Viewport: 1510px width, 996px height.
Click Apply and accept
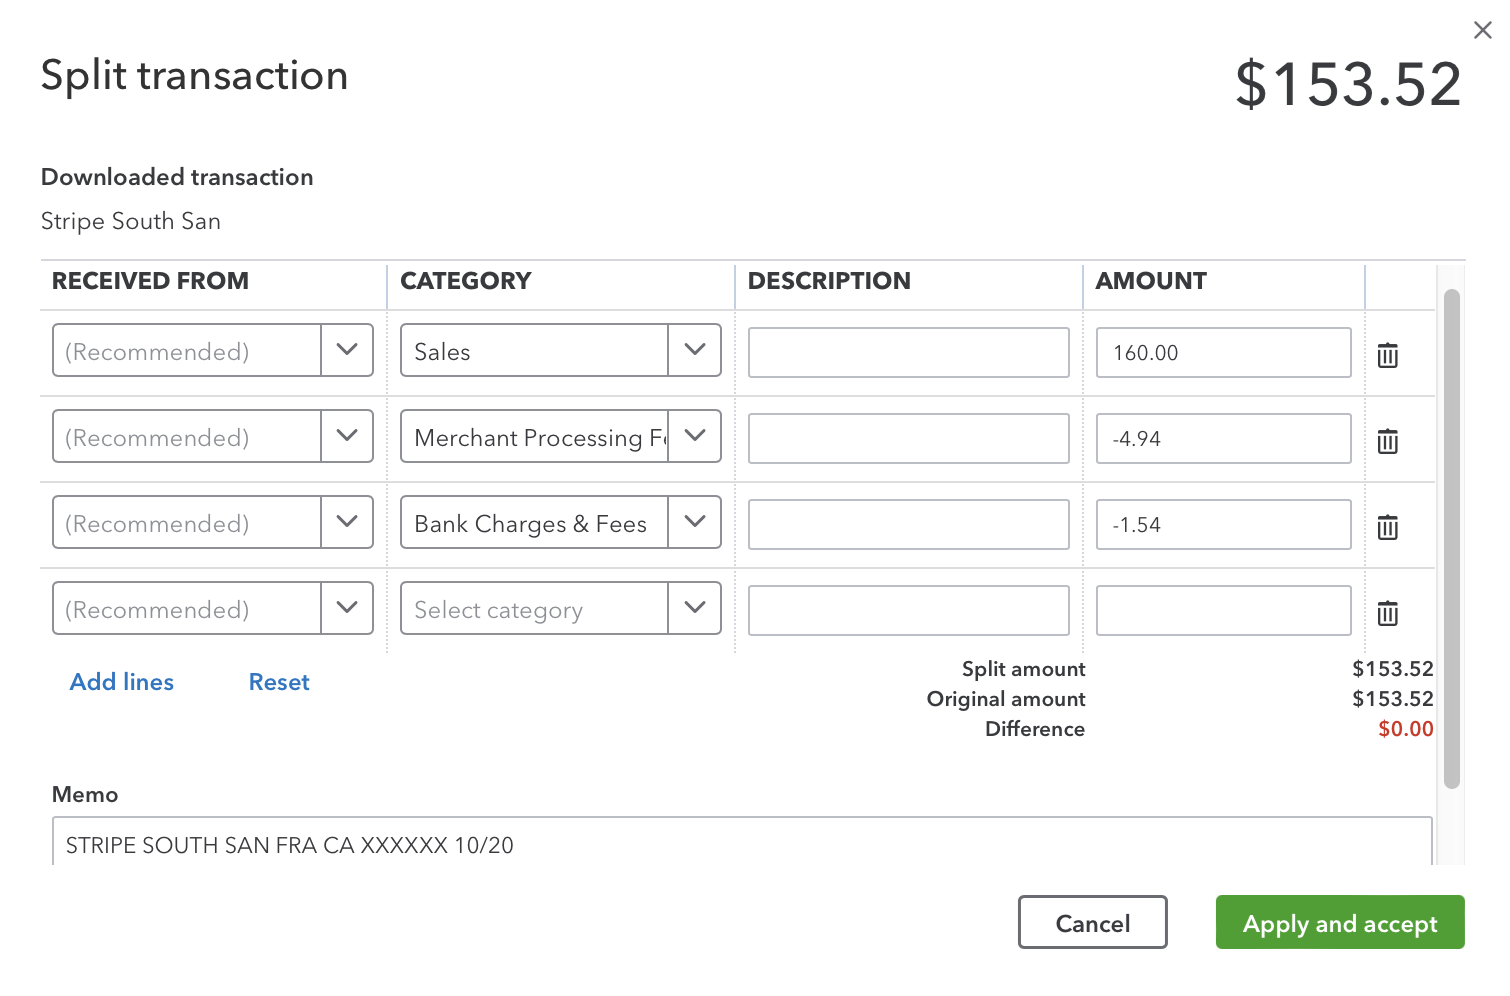[1339, 923]
